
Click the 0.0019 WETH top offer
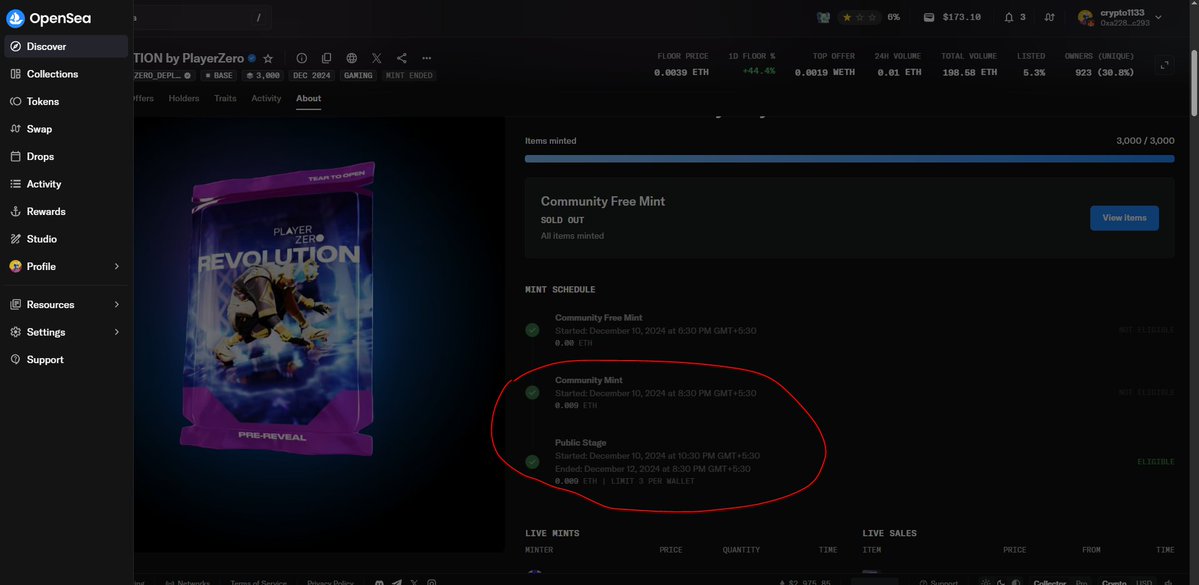pyautogui.click(x=825, y=72)
